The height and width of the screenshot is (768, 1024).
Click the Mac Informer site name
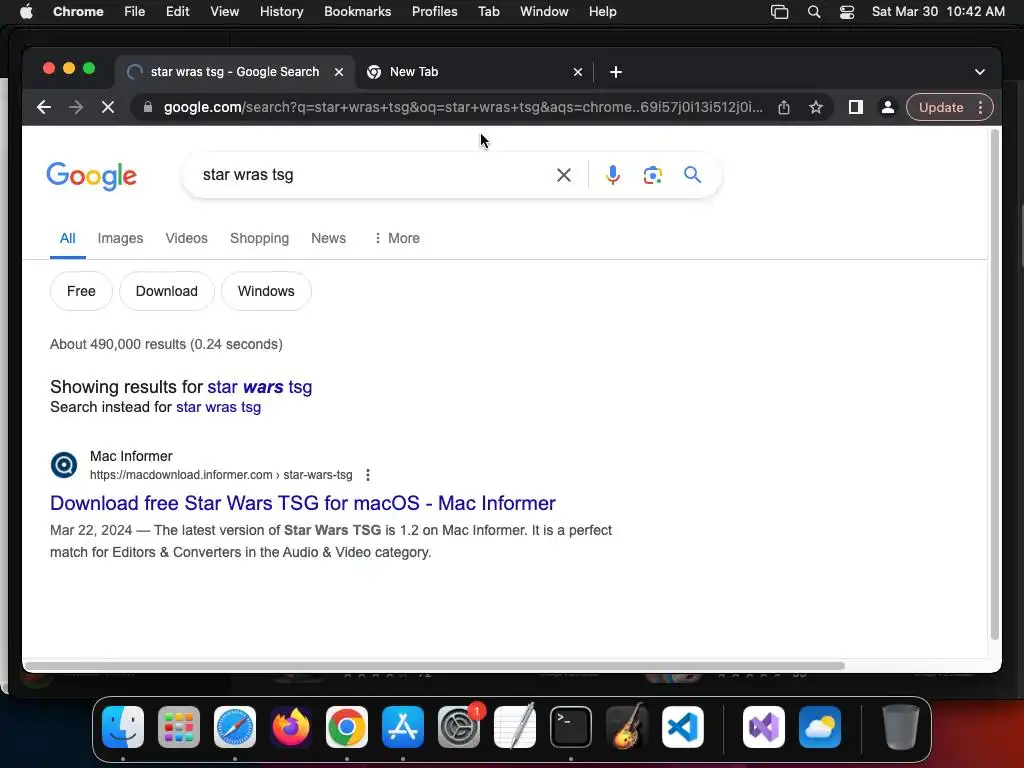click(x=131, y=456)
